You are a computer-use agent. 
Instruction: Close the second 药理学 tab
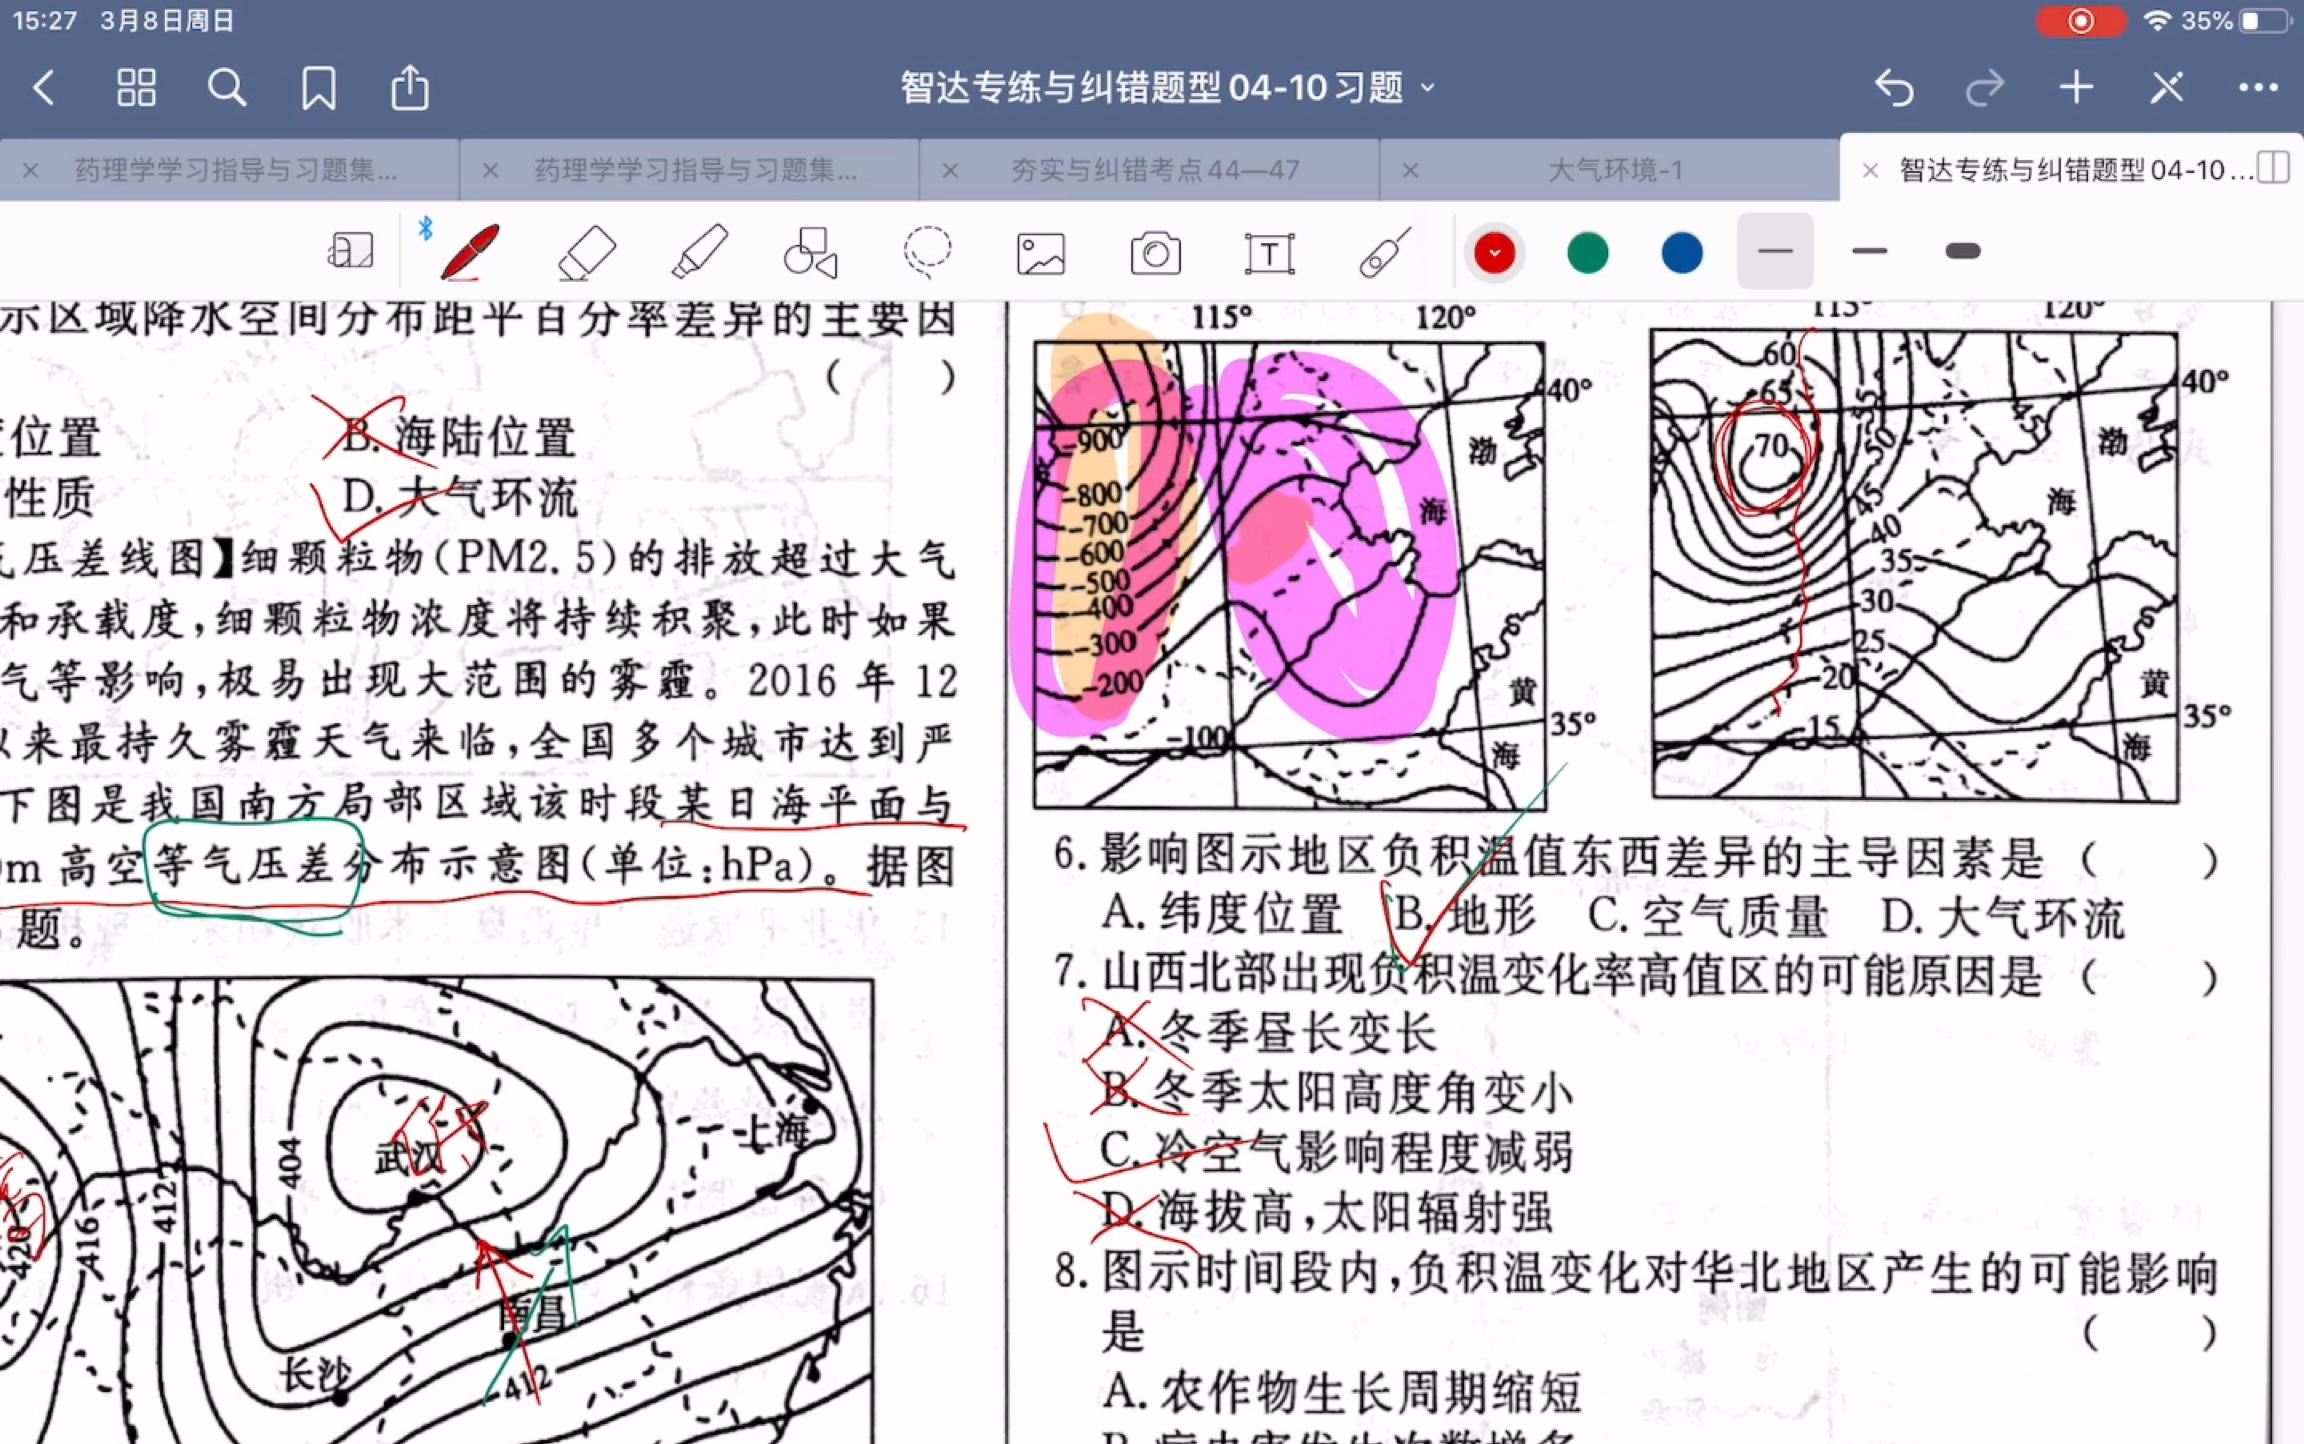(x=490, y=171)
